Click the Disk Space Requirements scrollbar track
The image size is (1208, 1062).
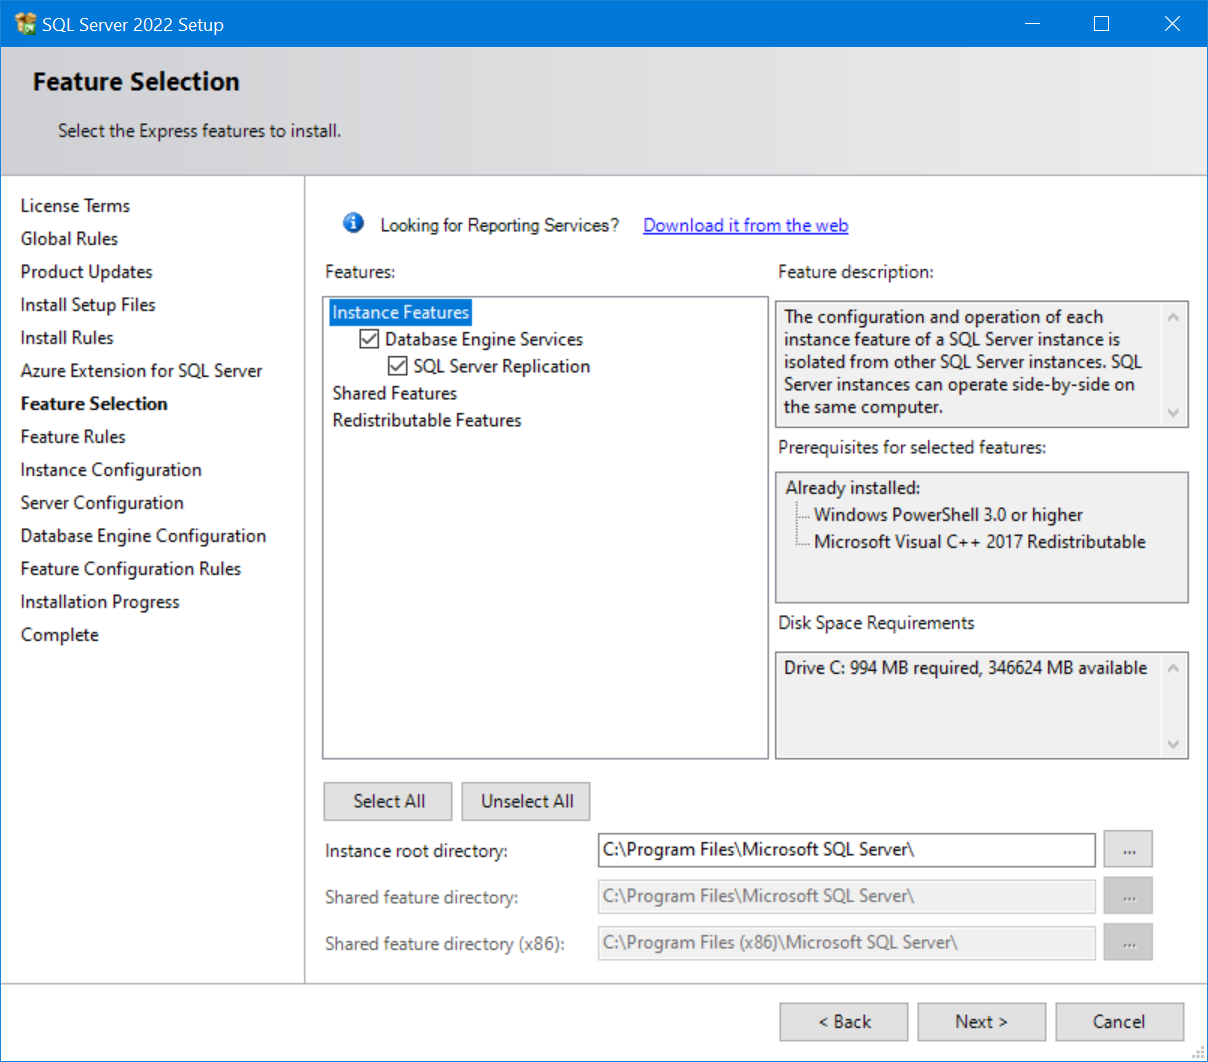pos(1173,705)
